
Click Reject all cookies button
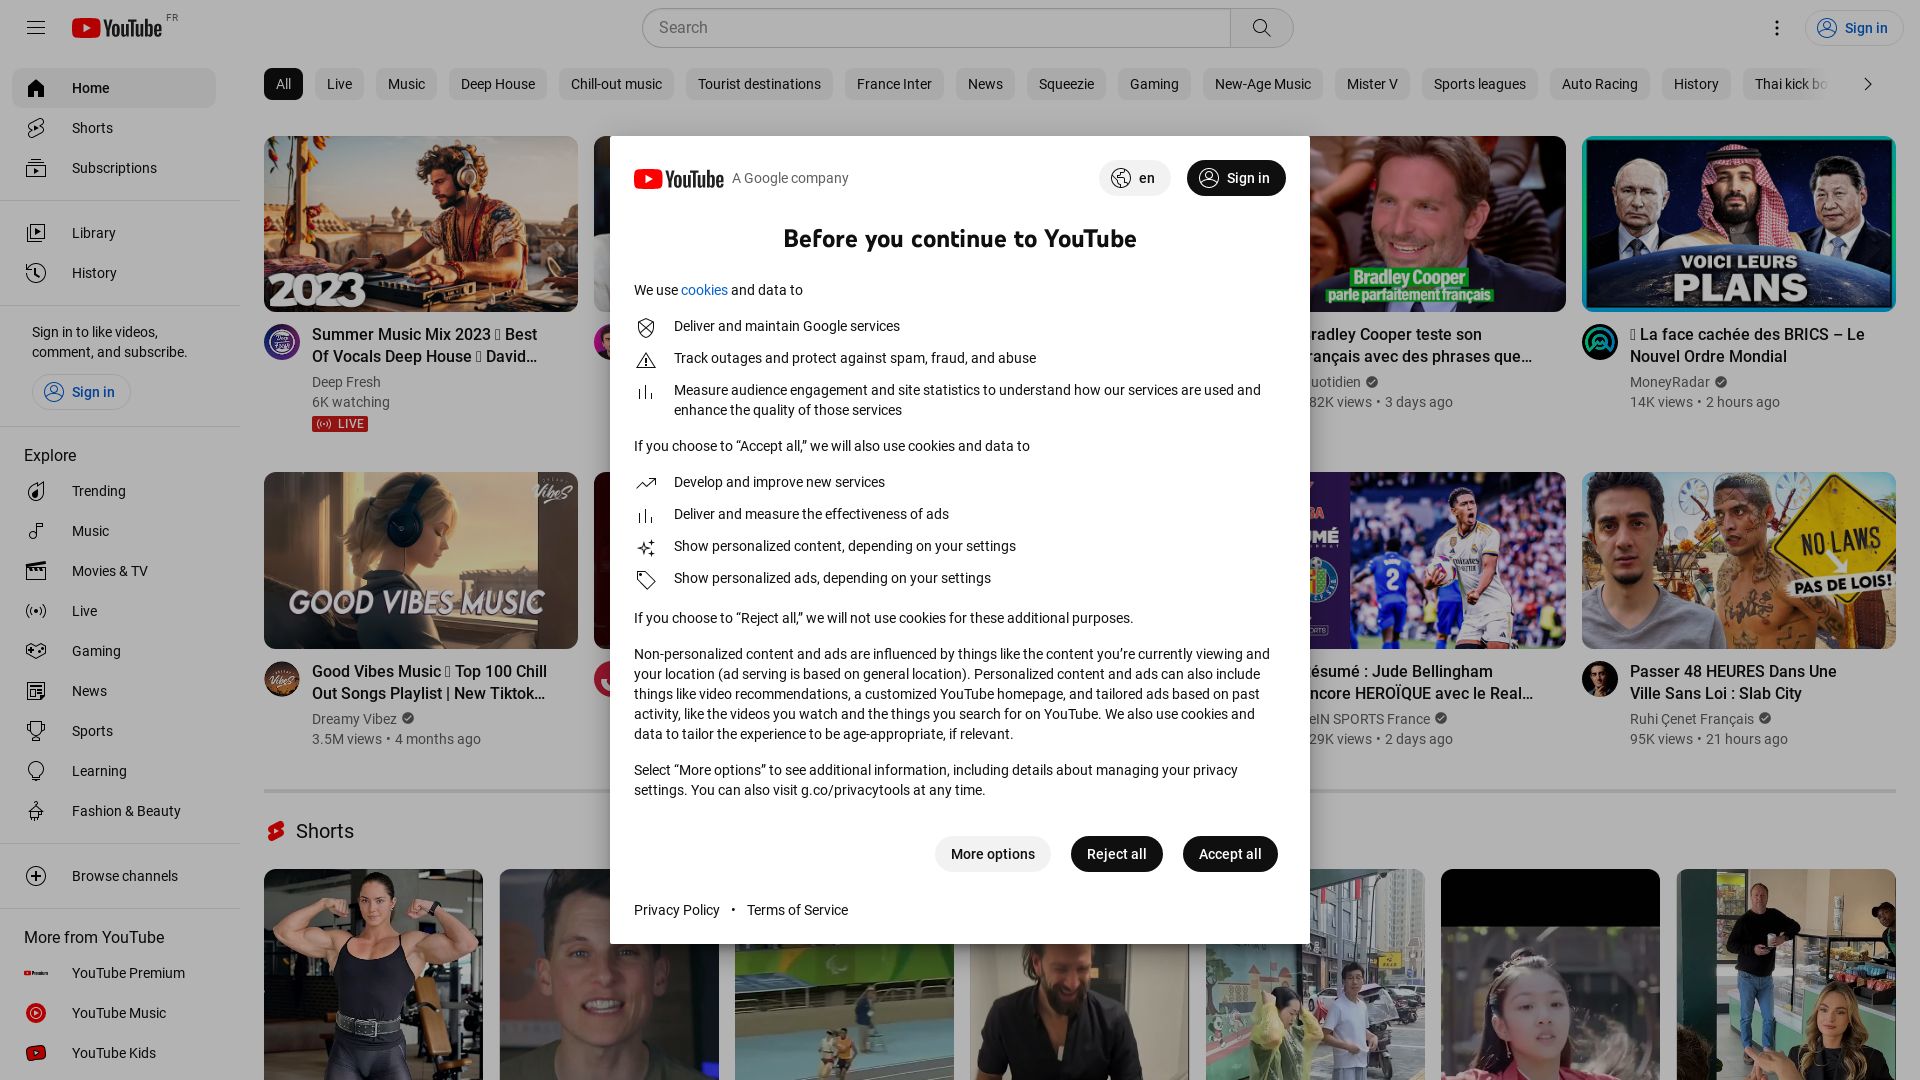[1116, 854]
